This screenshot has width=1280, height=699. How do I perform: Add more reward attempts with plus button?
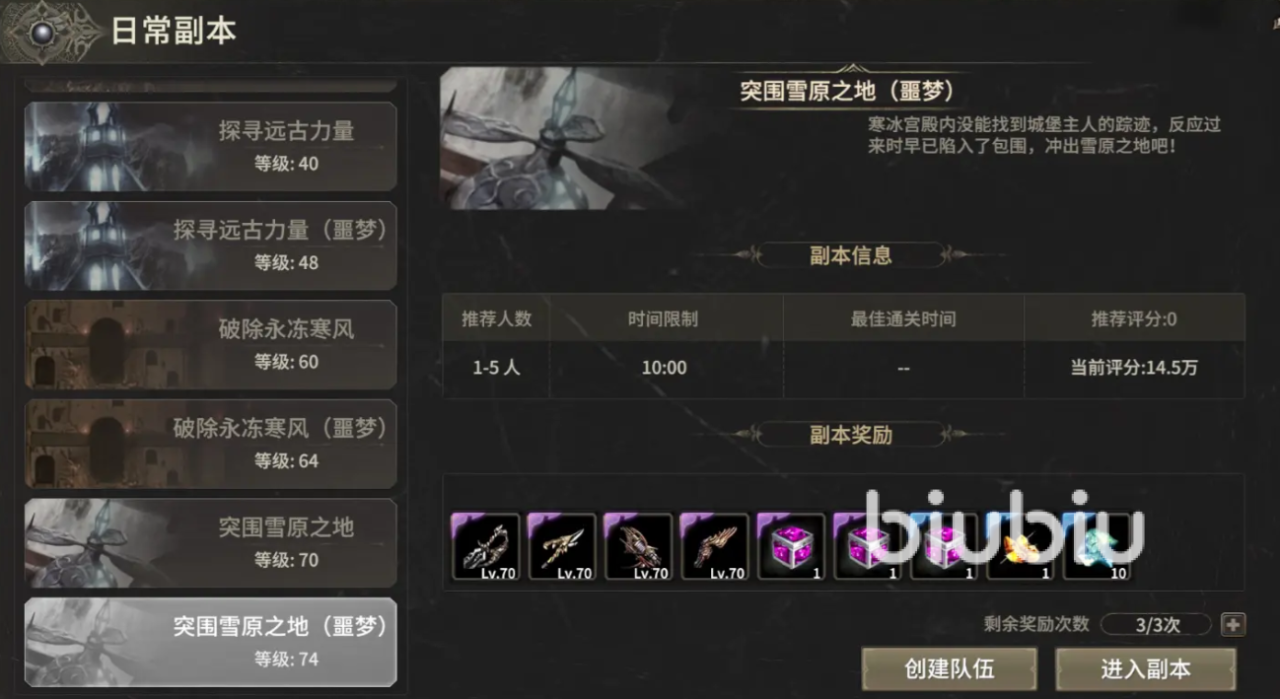click(1234, 625)
